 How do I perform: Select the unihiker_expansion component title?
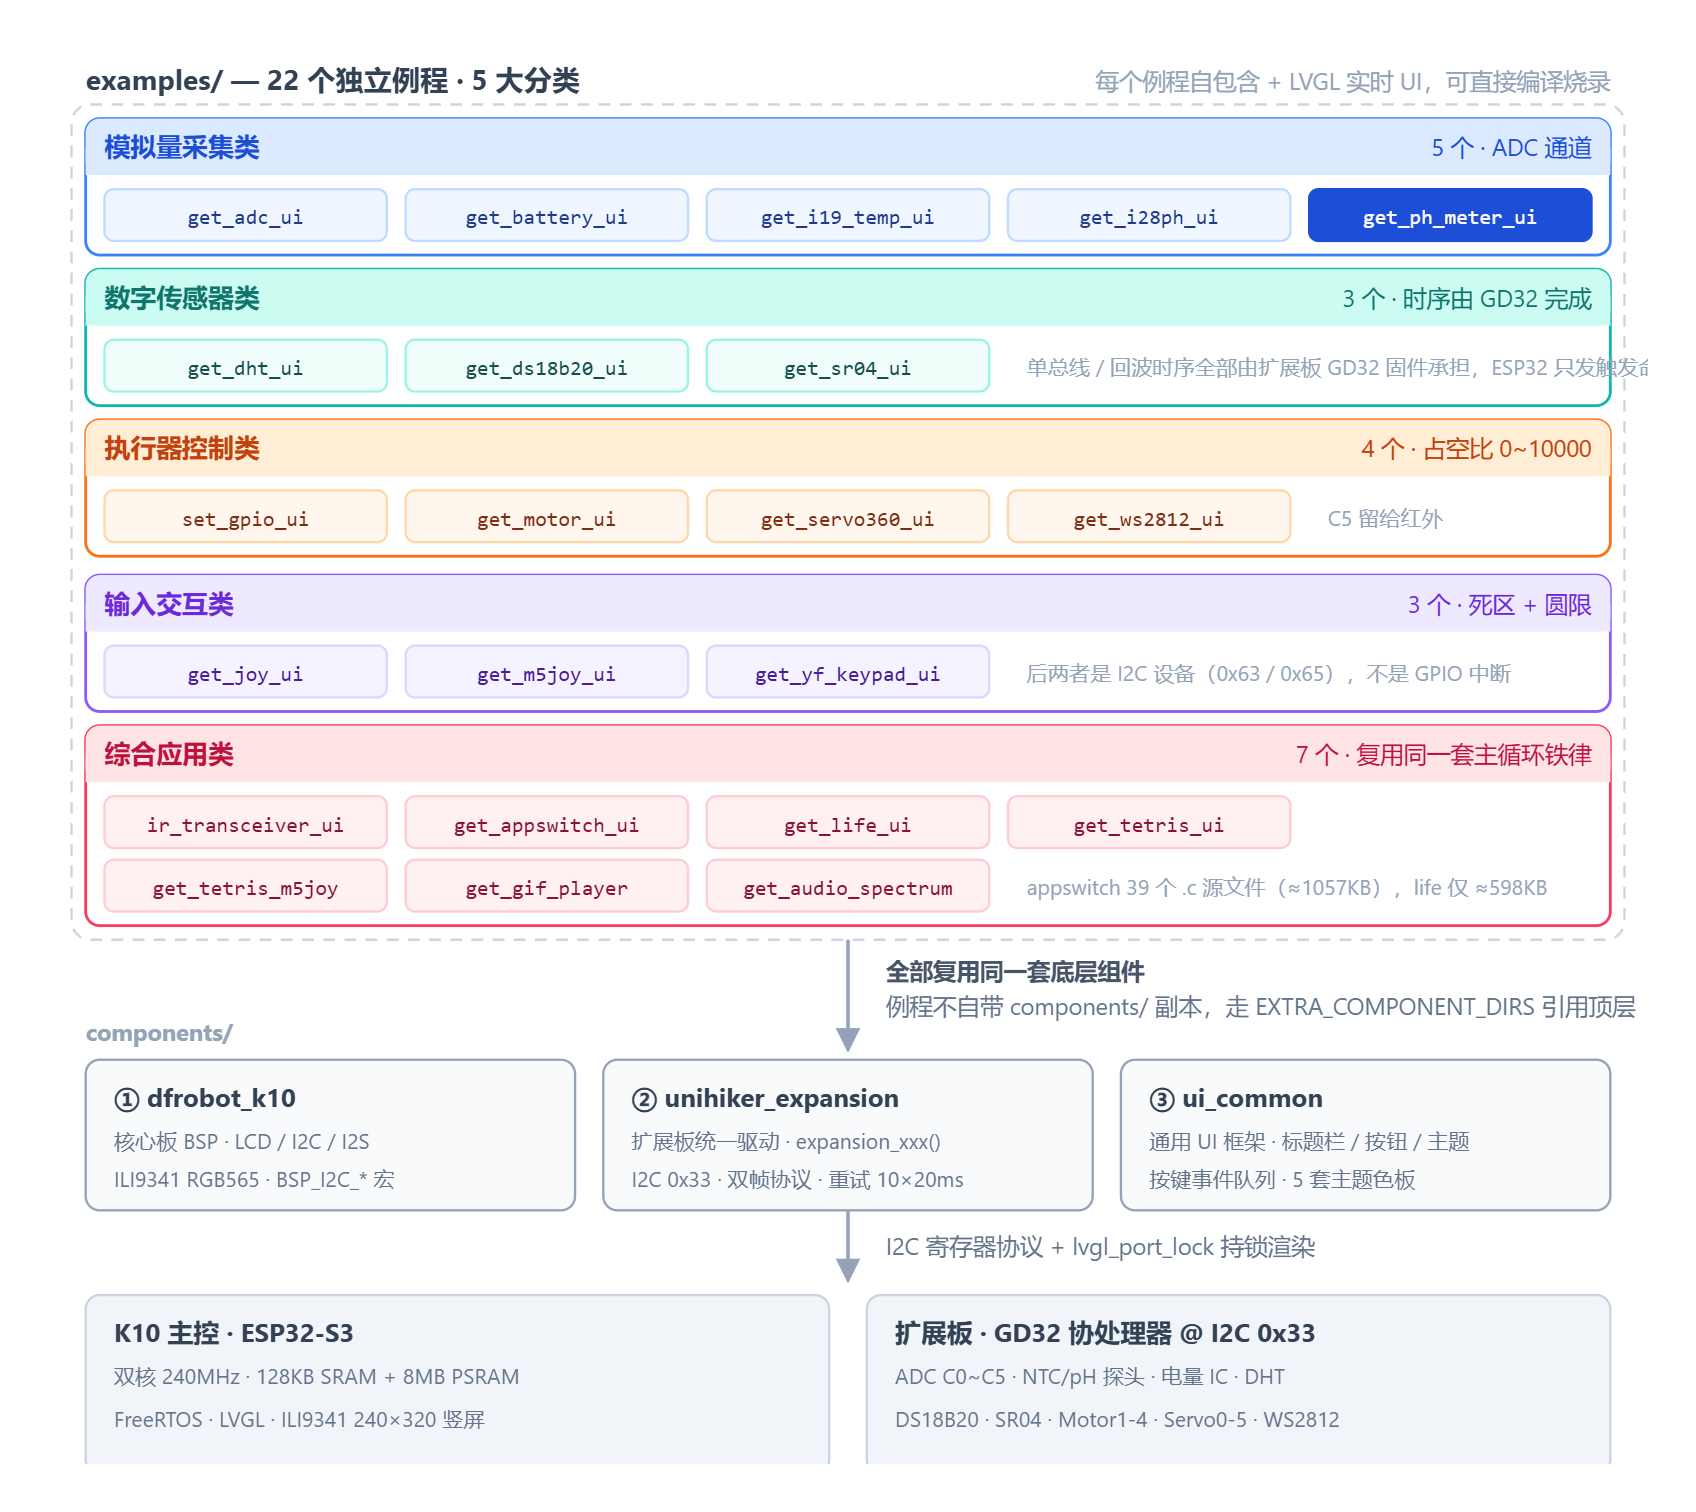click(x=765, y=1098)
